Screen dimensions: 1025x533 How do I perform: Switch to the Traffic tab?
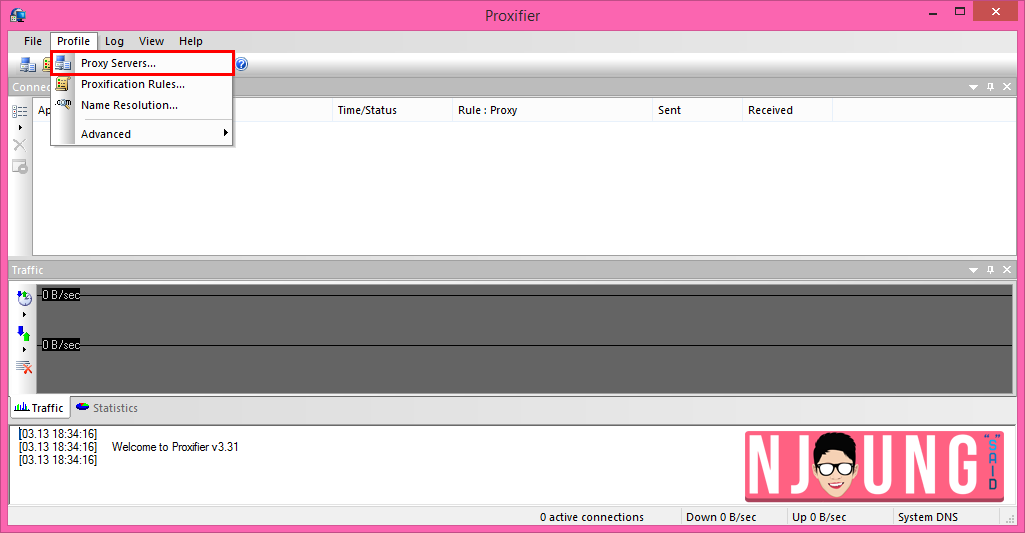point(39,407)
